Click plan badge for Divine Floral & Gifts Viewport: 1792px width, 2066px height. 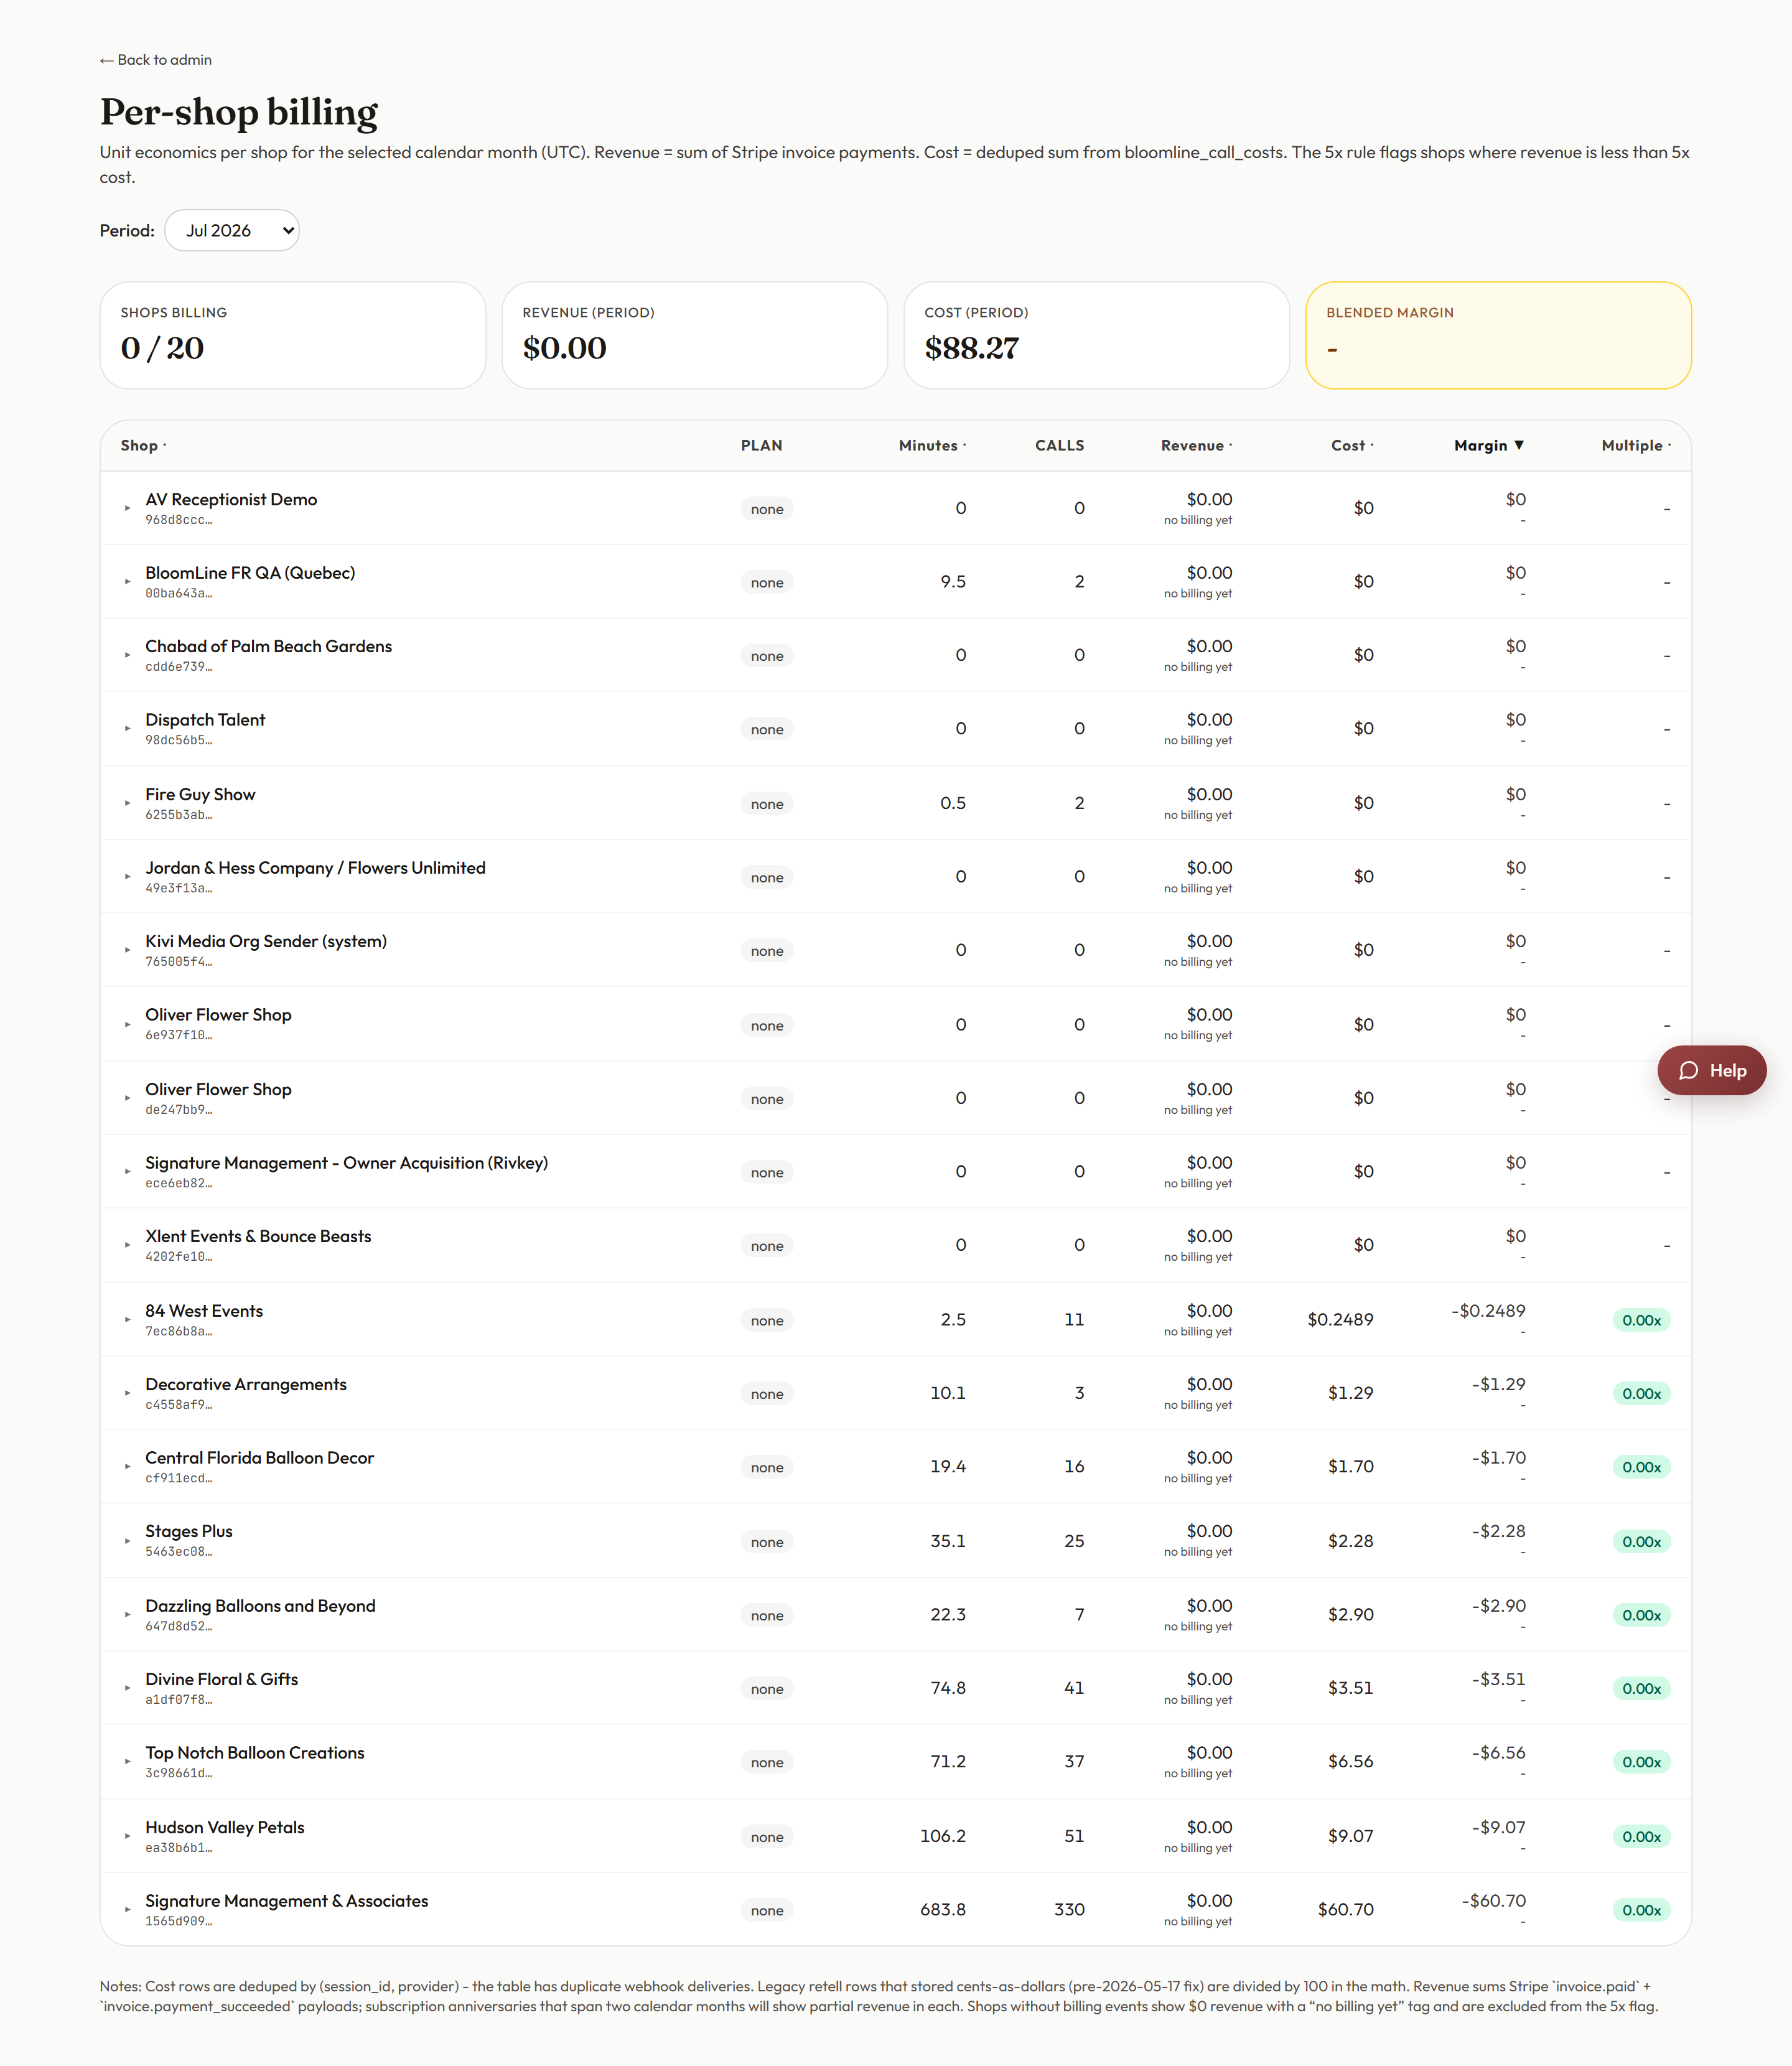coord(767,1689)
